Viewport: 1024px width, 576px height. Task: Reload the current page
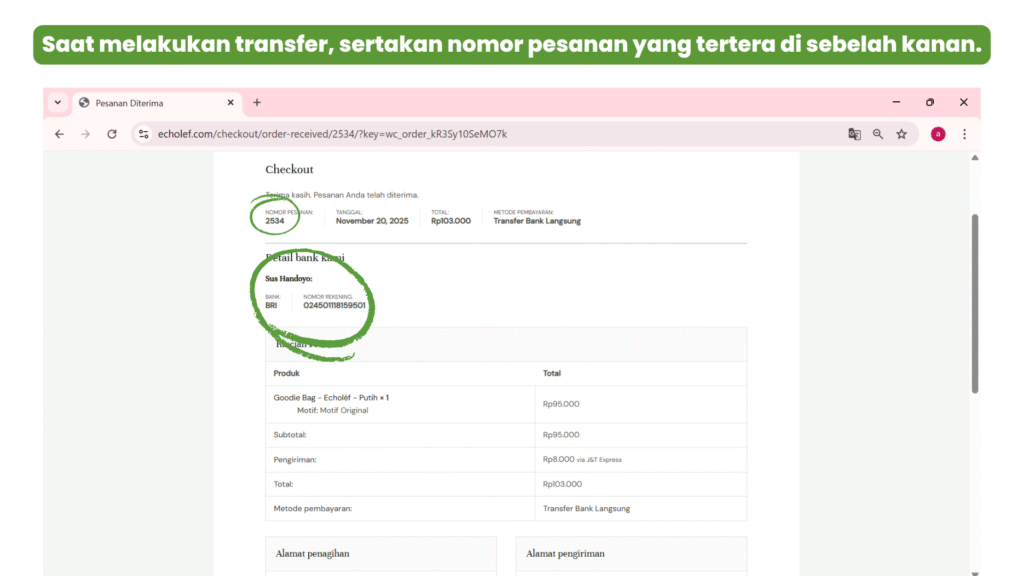[x=112, y=134]
